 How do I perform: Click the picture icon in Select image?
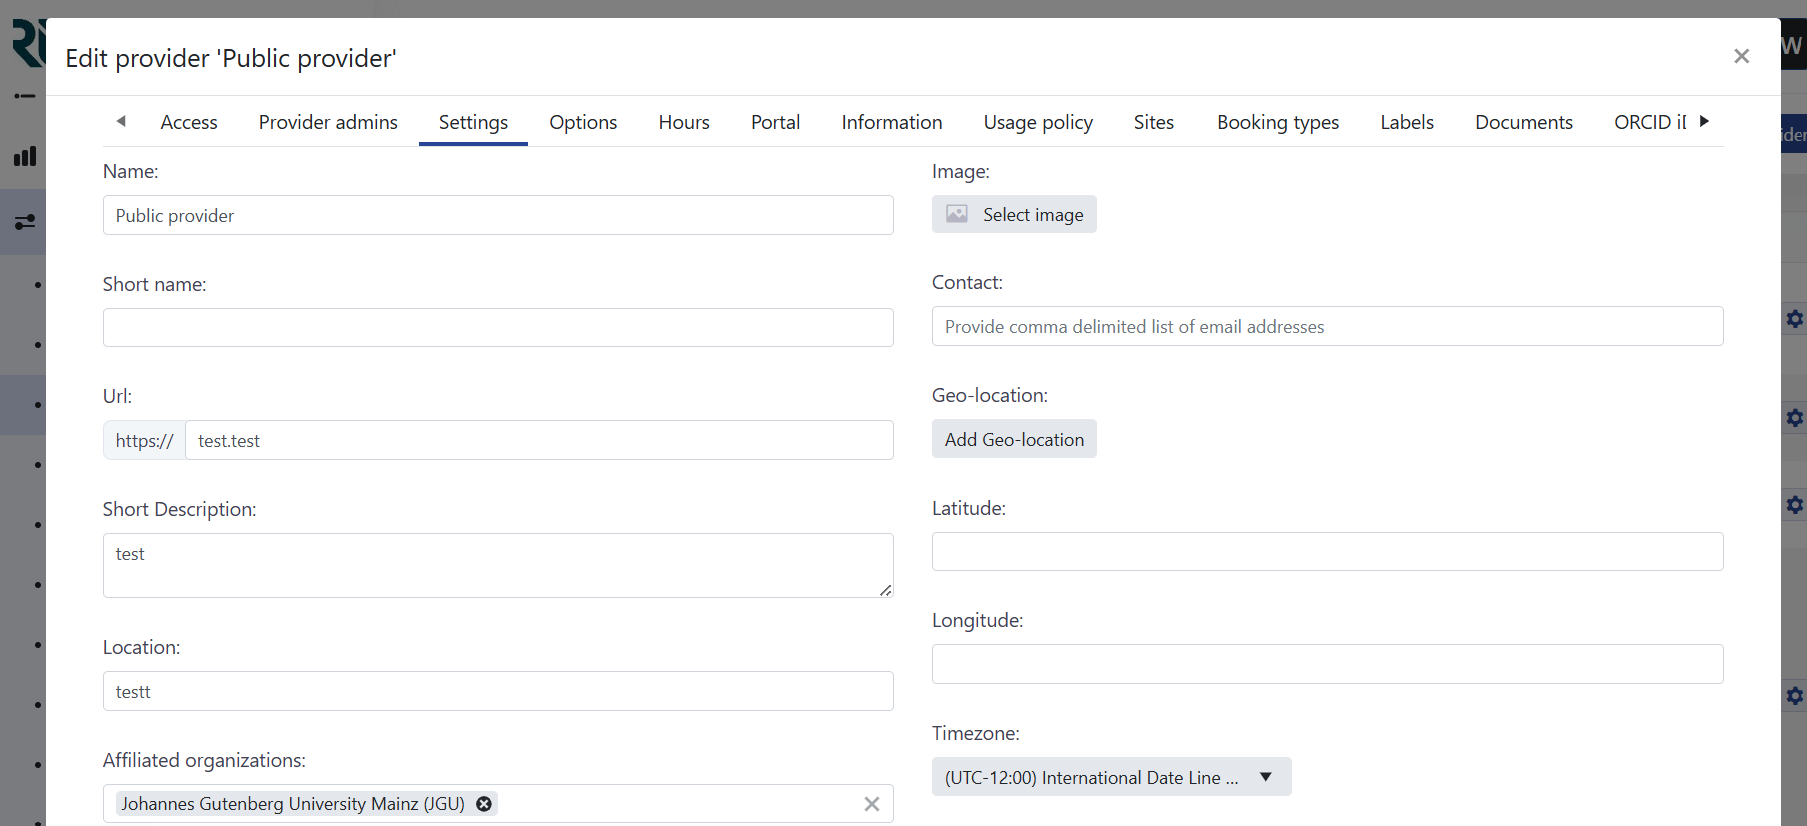click(x=957, y=214)
